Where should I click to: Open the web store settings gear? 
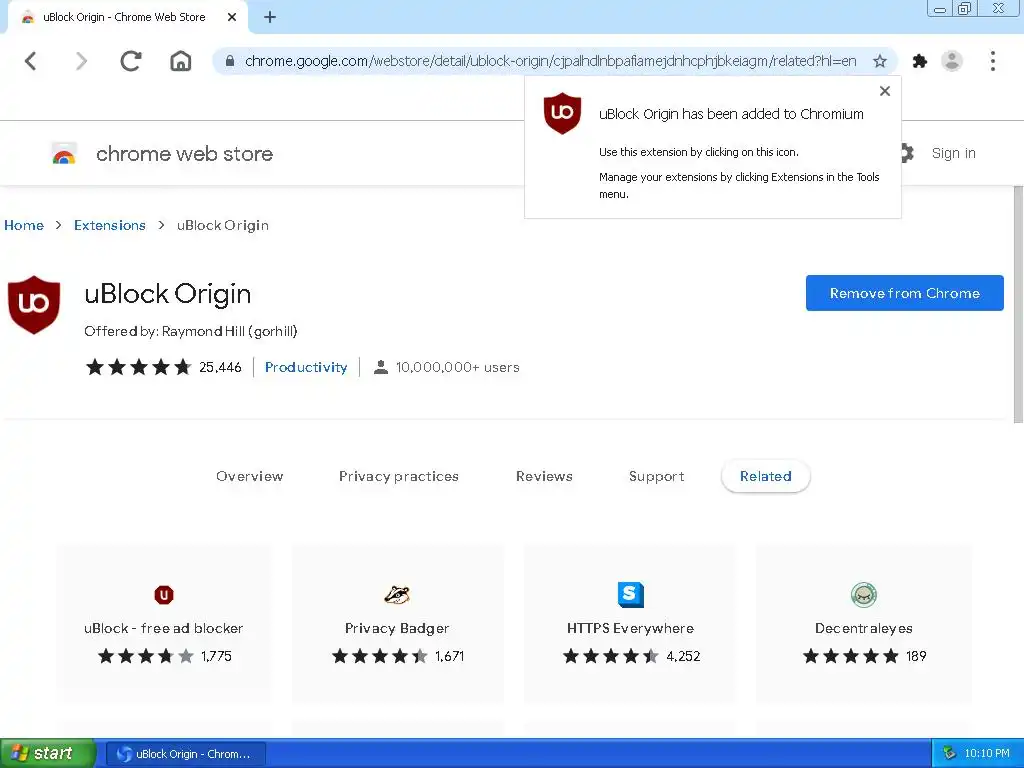tap(906, 153)
